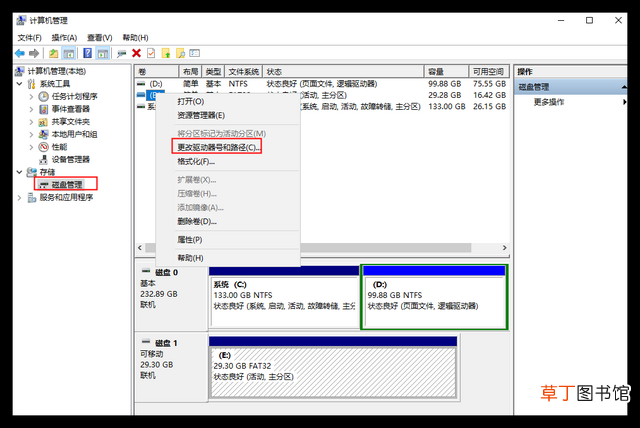Expand the 服务和应用程序 tree node arrow
640x428 pixels.
pos(19,197)
